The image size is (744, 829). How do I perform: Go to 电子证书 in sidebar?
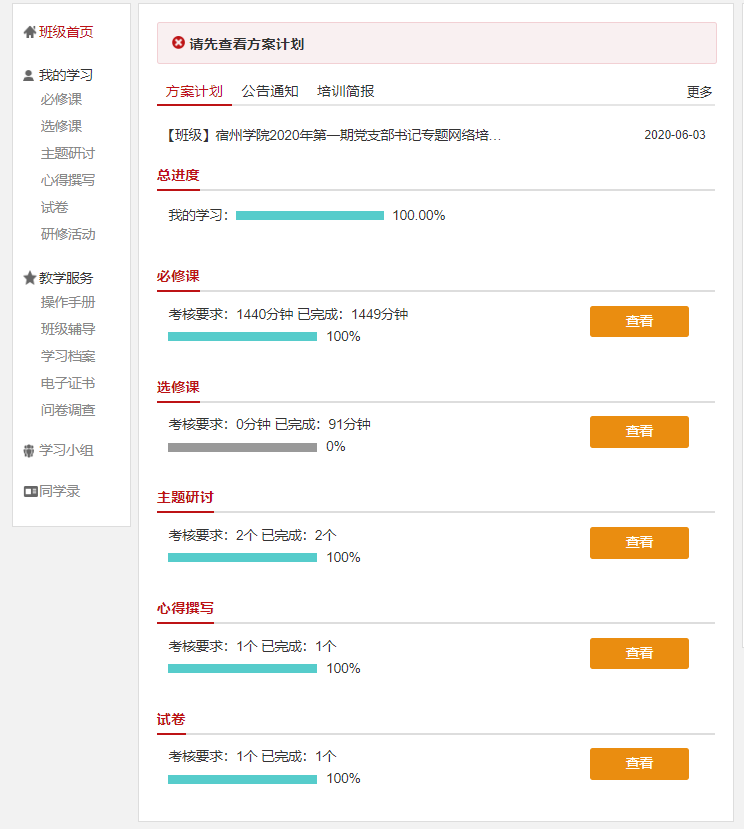[68, 383]
